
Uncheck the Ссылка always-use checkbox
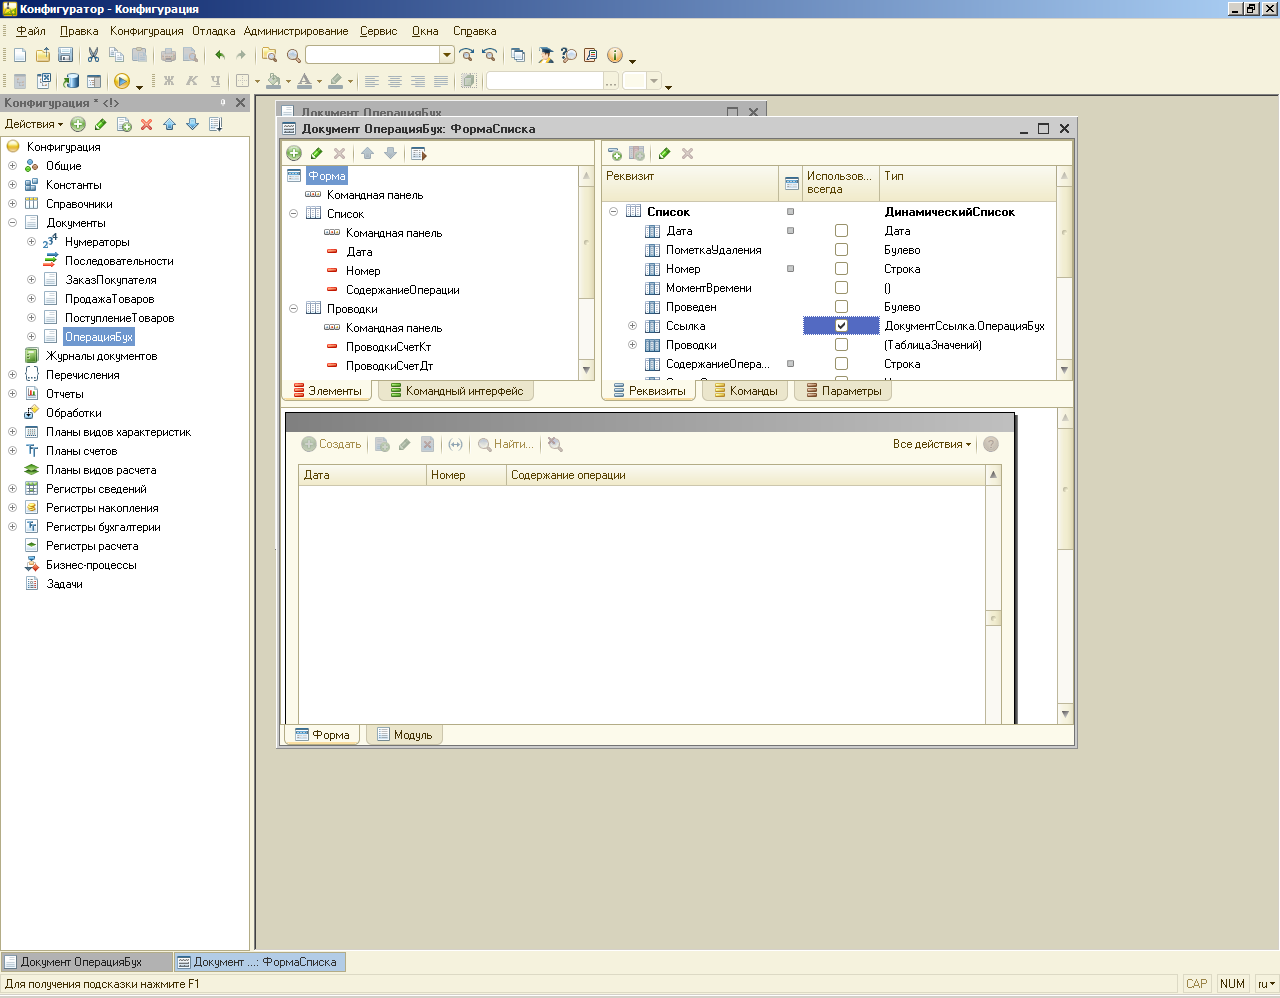[841, 326]
